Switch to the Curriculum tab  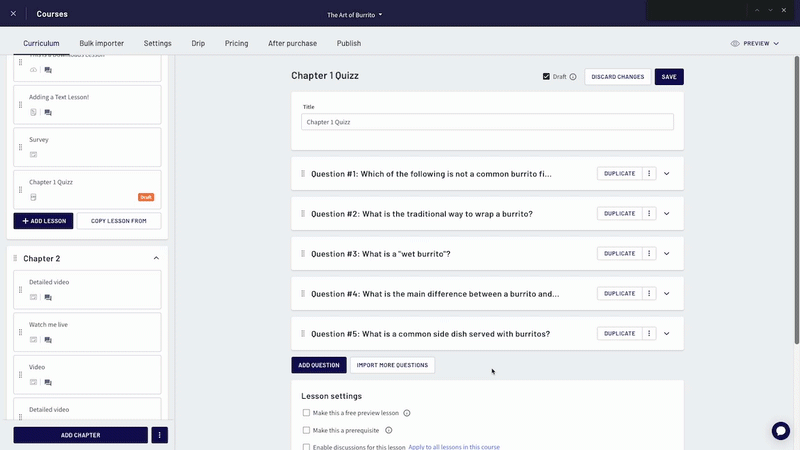point(41,43)
